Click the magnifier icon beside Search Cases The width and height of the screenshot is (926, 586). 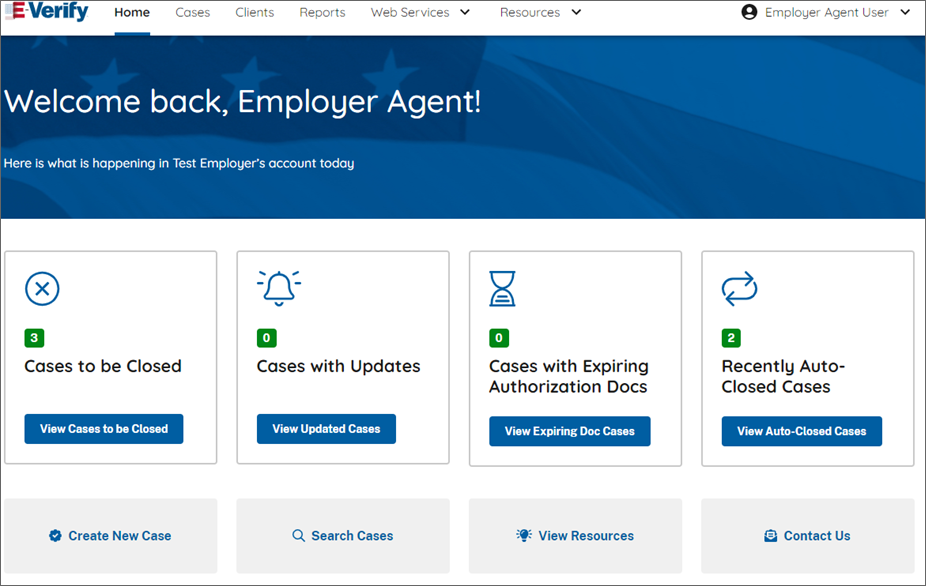[x=299, y=536]
